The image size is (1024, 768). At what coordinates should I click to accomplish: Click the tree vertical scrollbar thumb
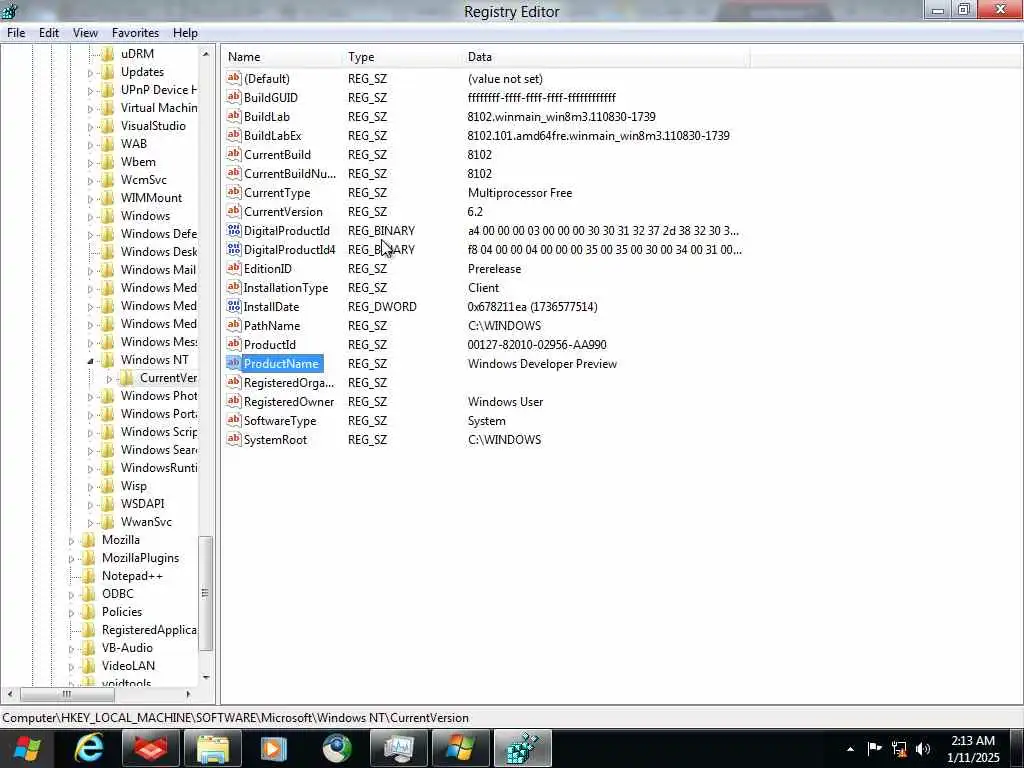click(x=205, y=593)
